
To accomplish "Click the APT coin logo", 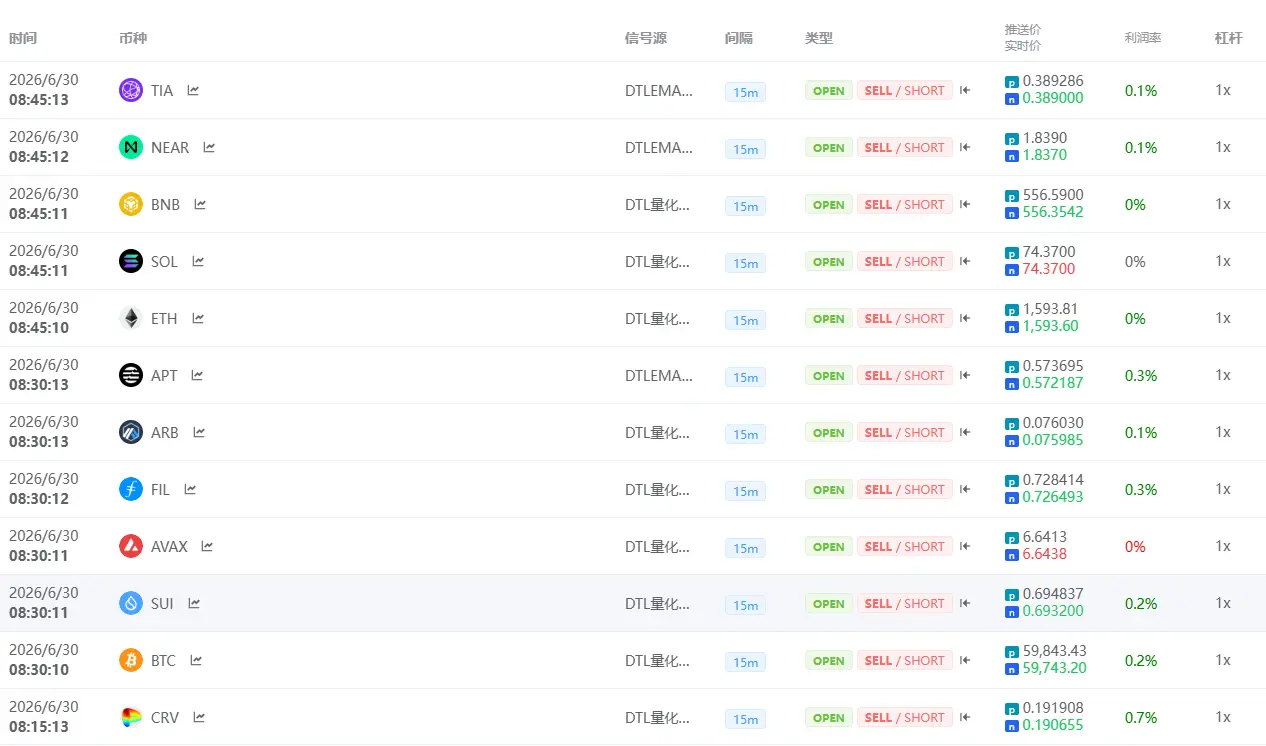I will click(131, 375).
